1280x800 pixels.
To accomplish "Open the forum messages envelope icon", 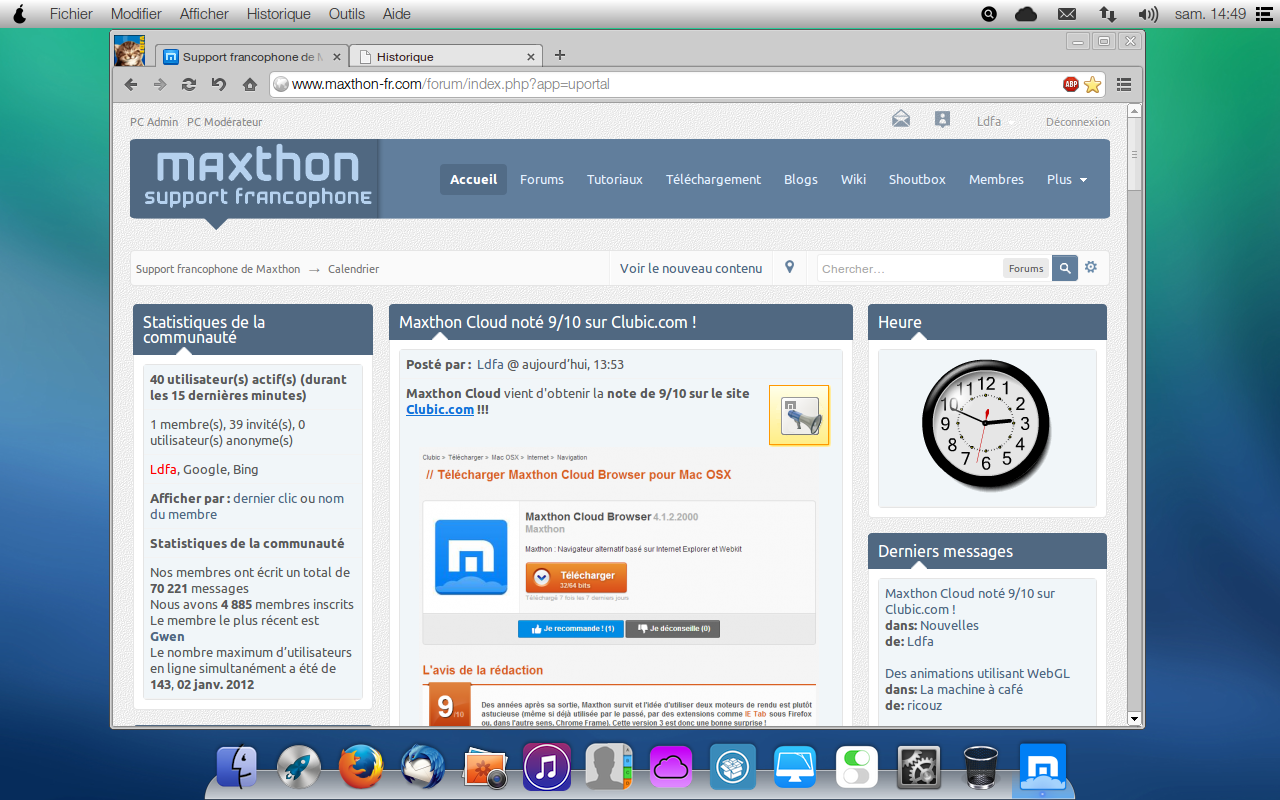I will click(901, 120).
